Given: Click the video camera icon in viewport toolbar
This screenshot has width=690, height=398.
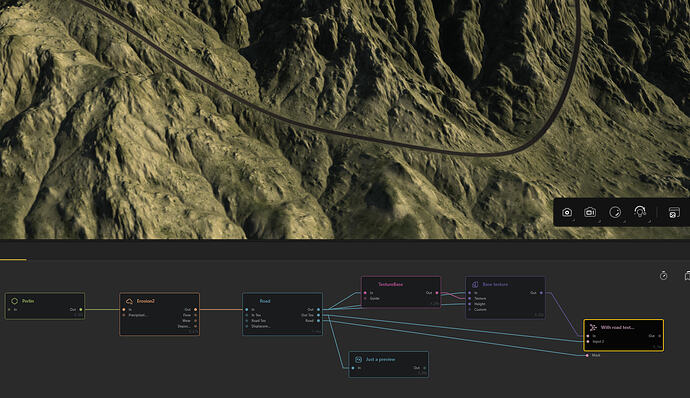Looking at the screenshot, I should pos(590,213).
